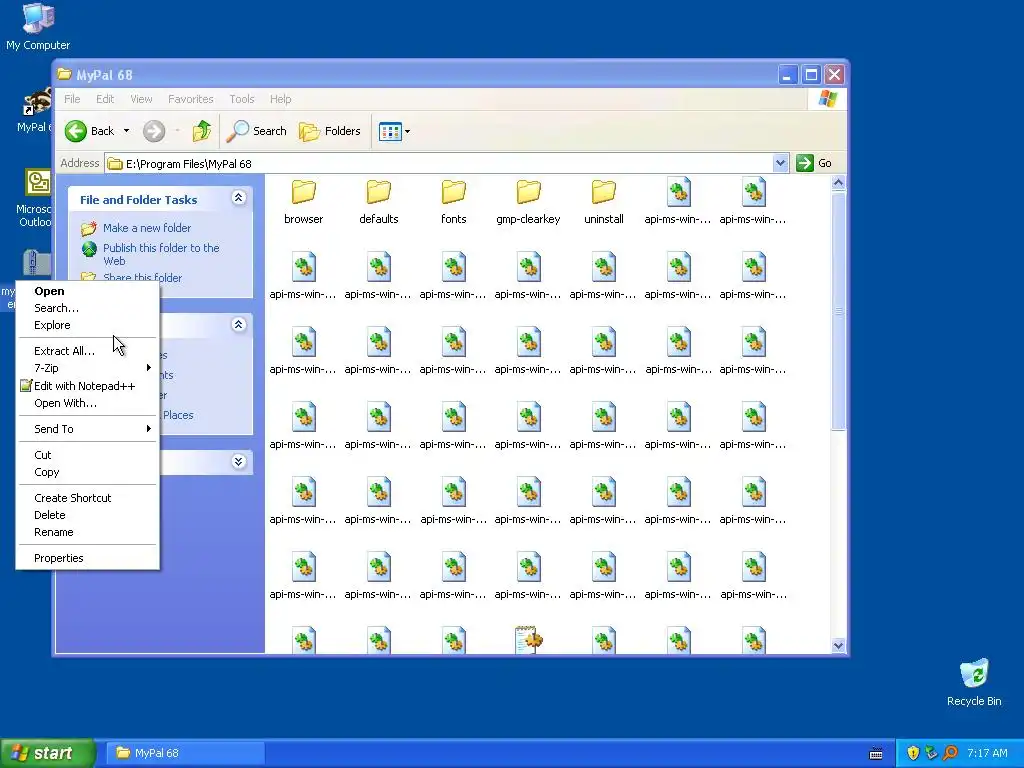Click the Safely Remove Hardware tray icon

pyautogui.click(x=931, y=753)
